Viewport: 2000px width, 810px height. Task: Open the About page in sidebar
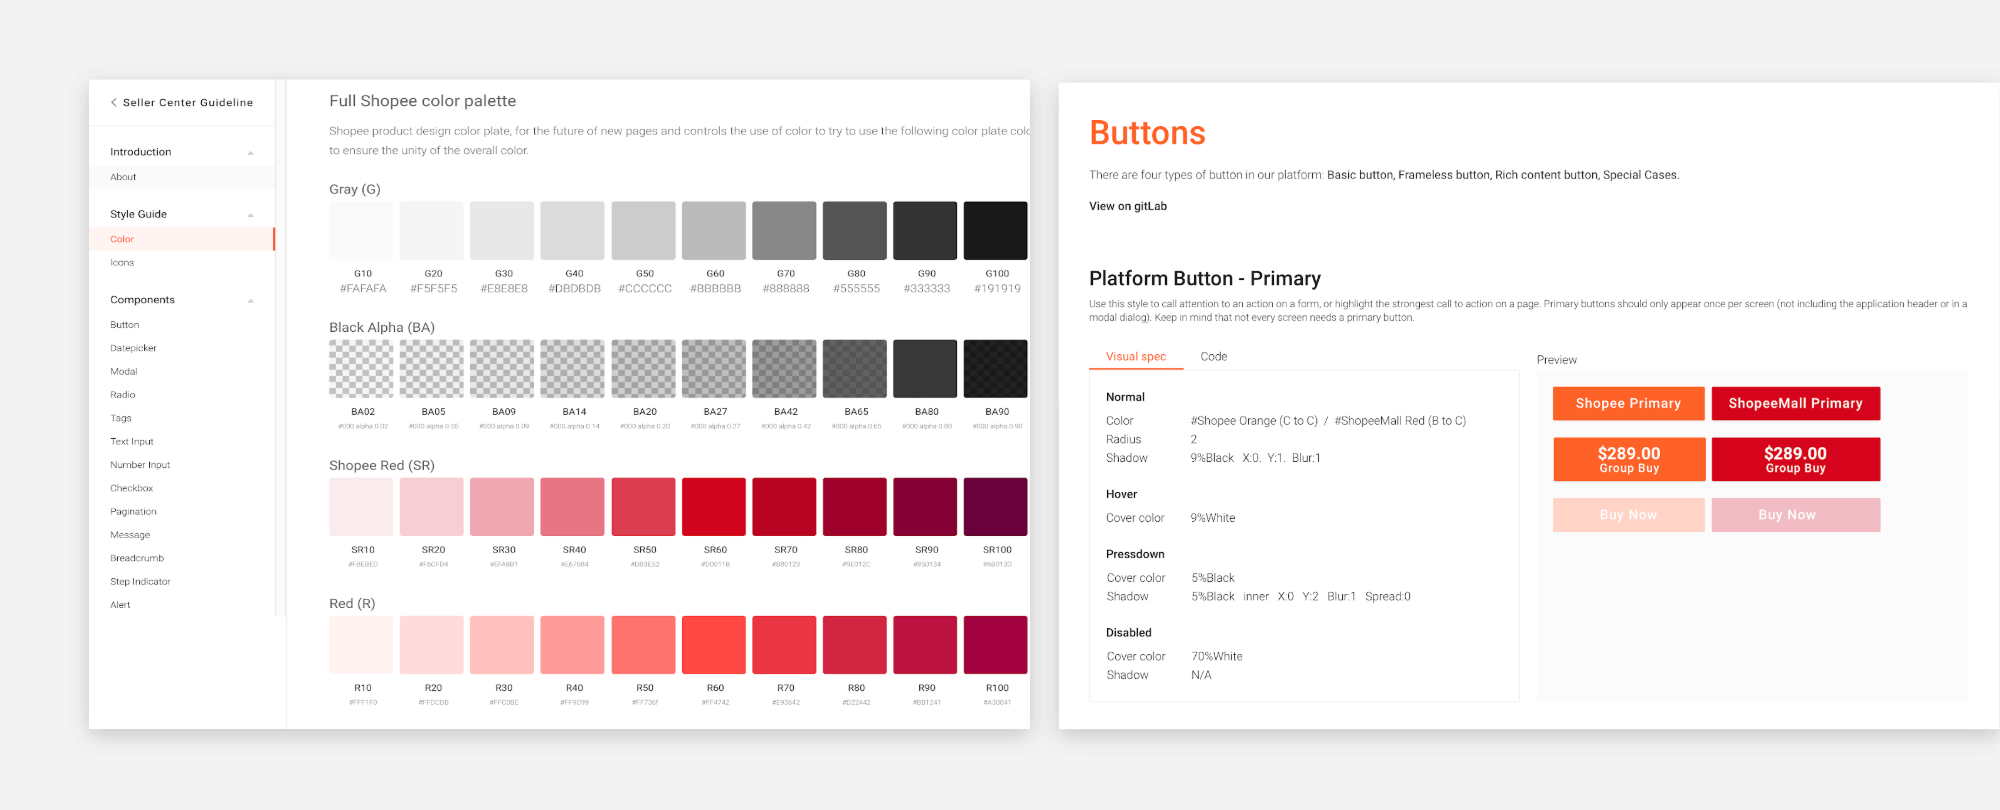[123, 177]
